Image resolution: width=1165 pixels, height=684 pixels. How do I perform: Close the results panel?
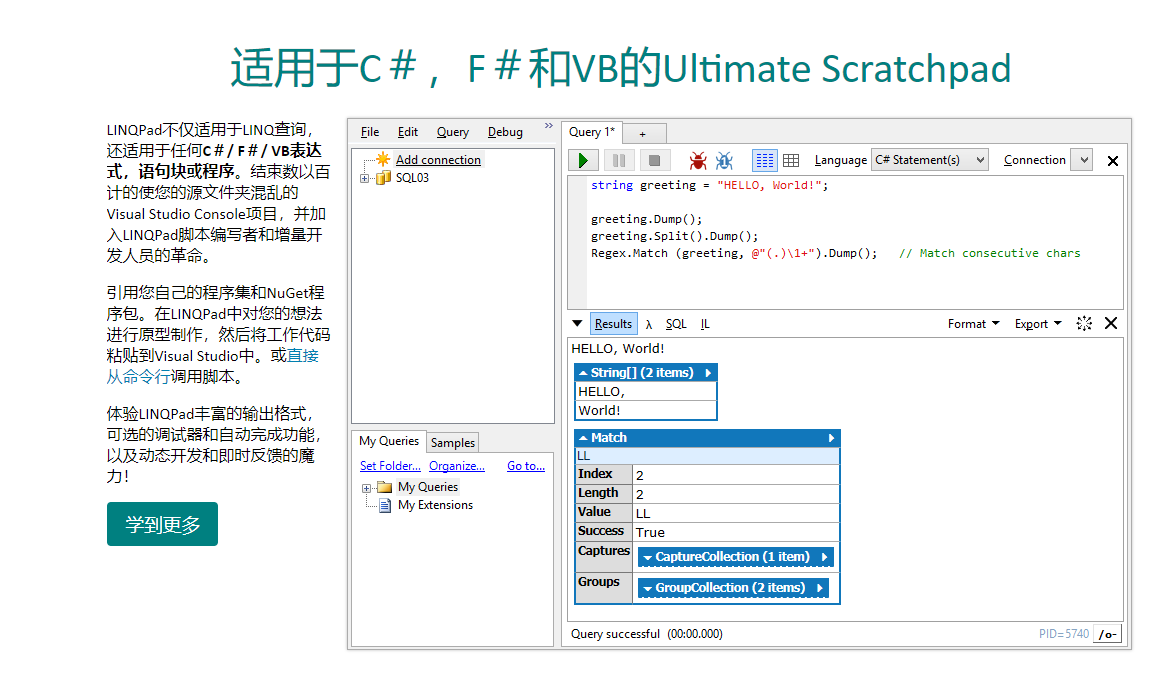click(x=1111, y=323)
